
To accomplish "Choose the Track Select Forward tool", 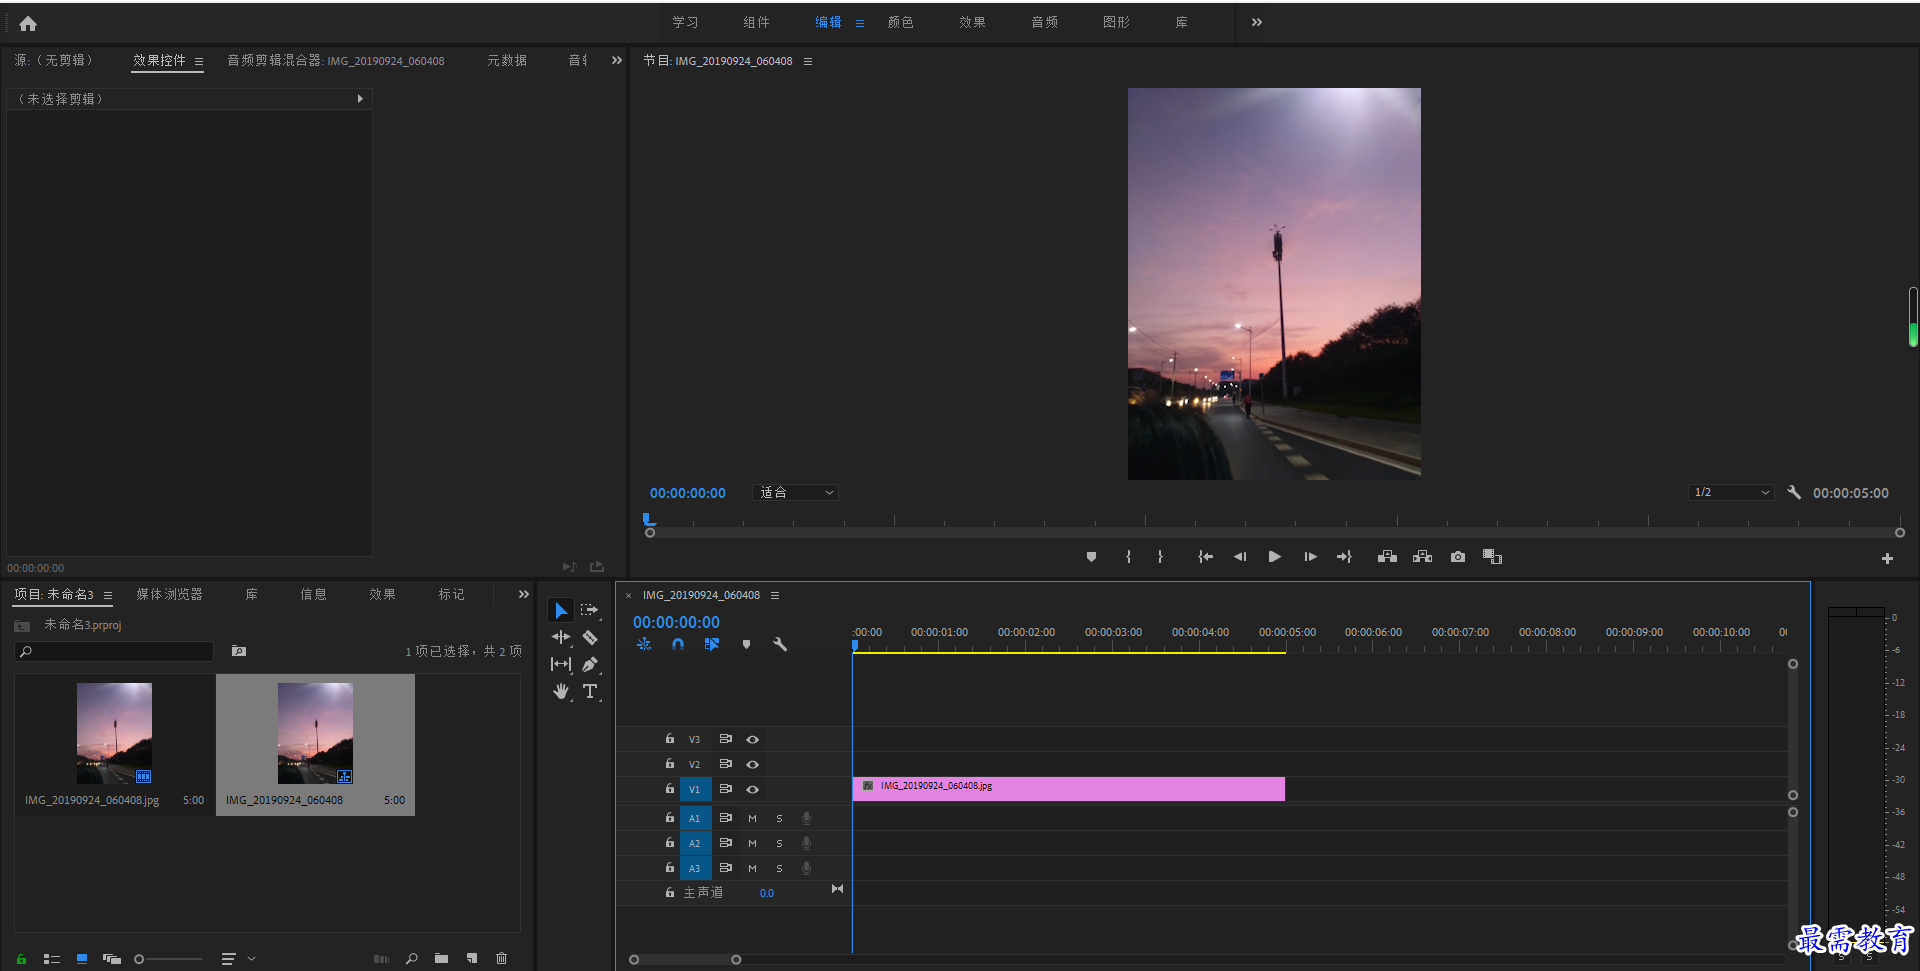I will 590,610.
